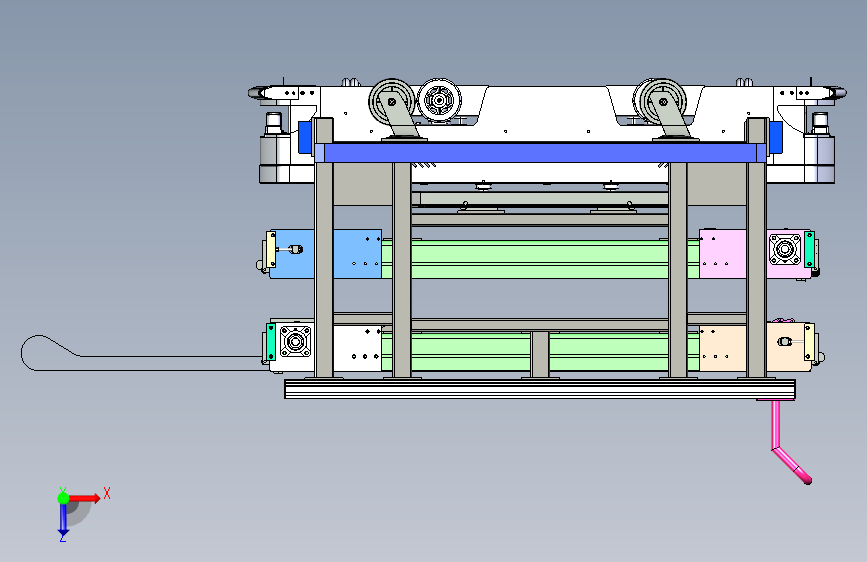Click the blue Z axis arrow of the triad

click(63, 519)
